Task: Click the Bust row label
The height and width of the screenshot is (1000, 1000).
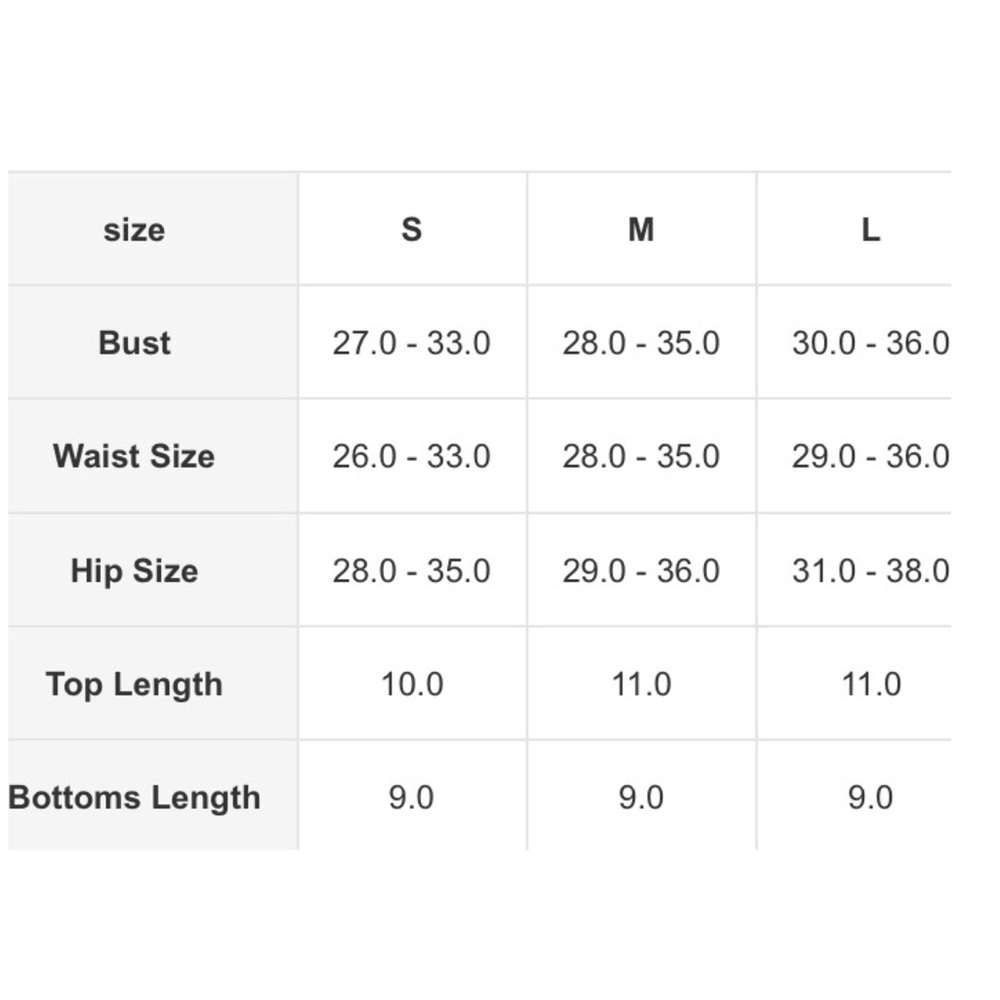Action: click(134, 343)
